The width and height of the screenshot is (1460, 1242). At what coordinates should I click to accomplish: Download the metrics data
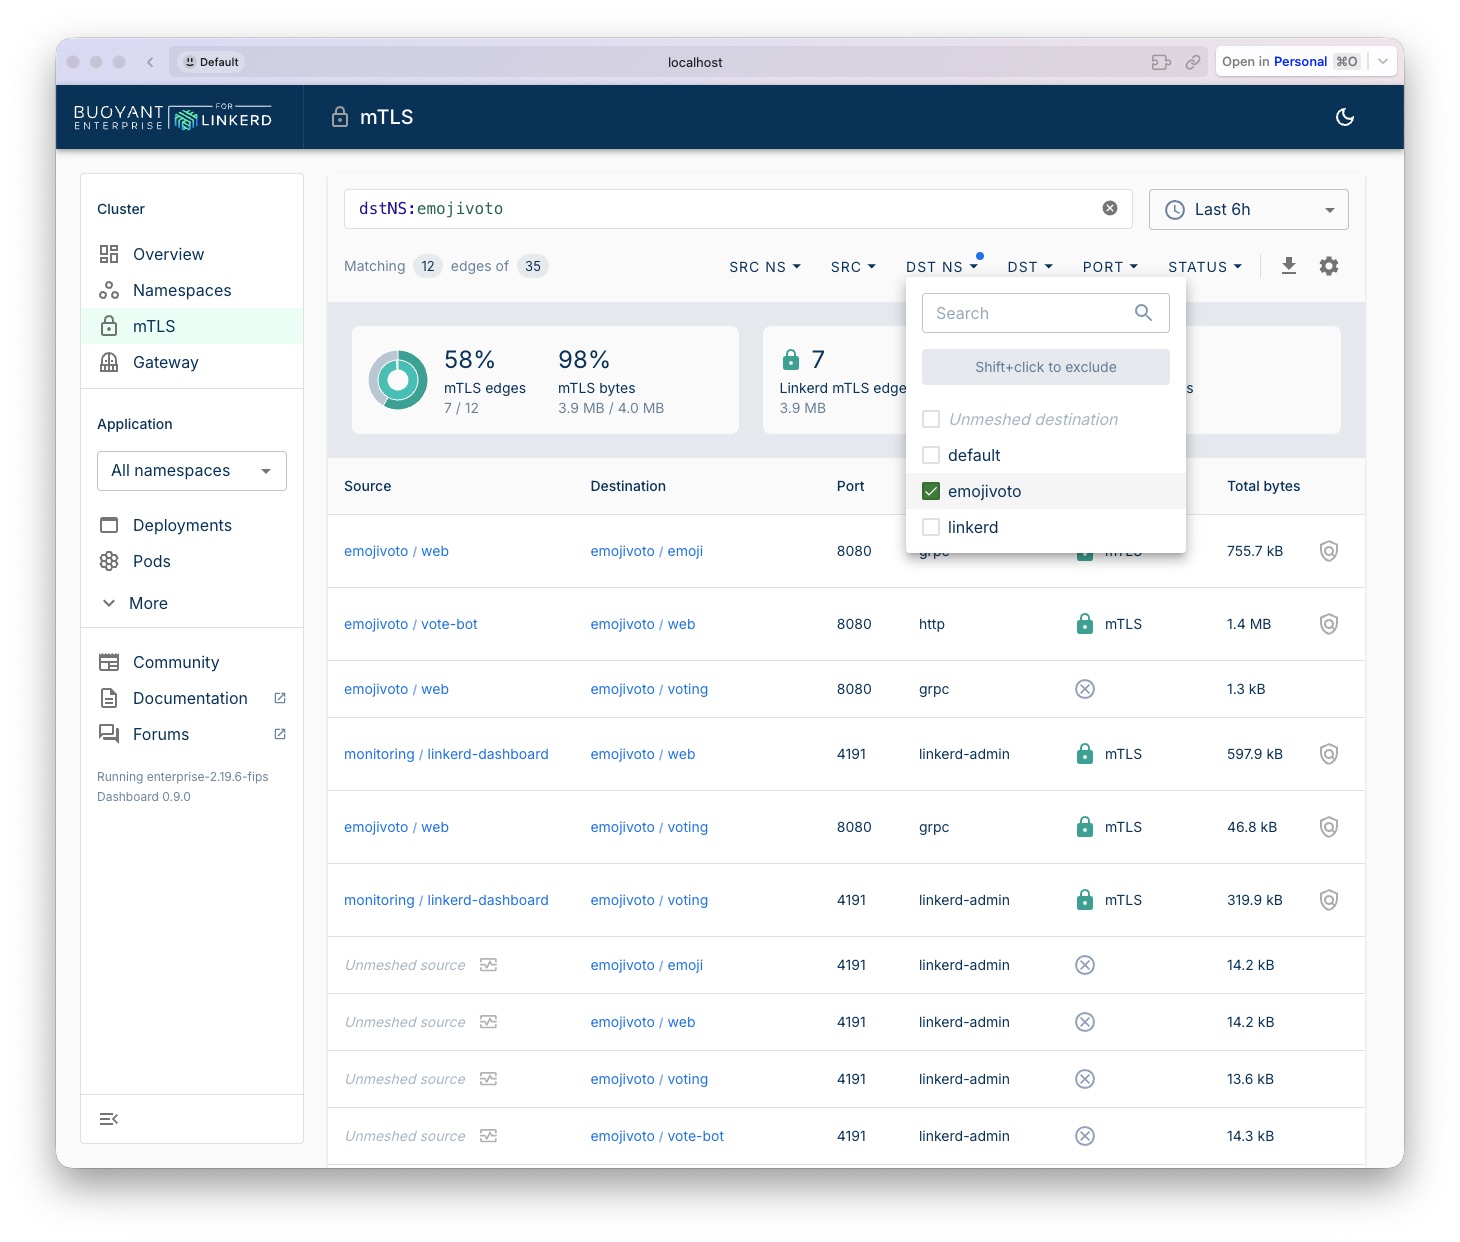[x=1289, y=266]
